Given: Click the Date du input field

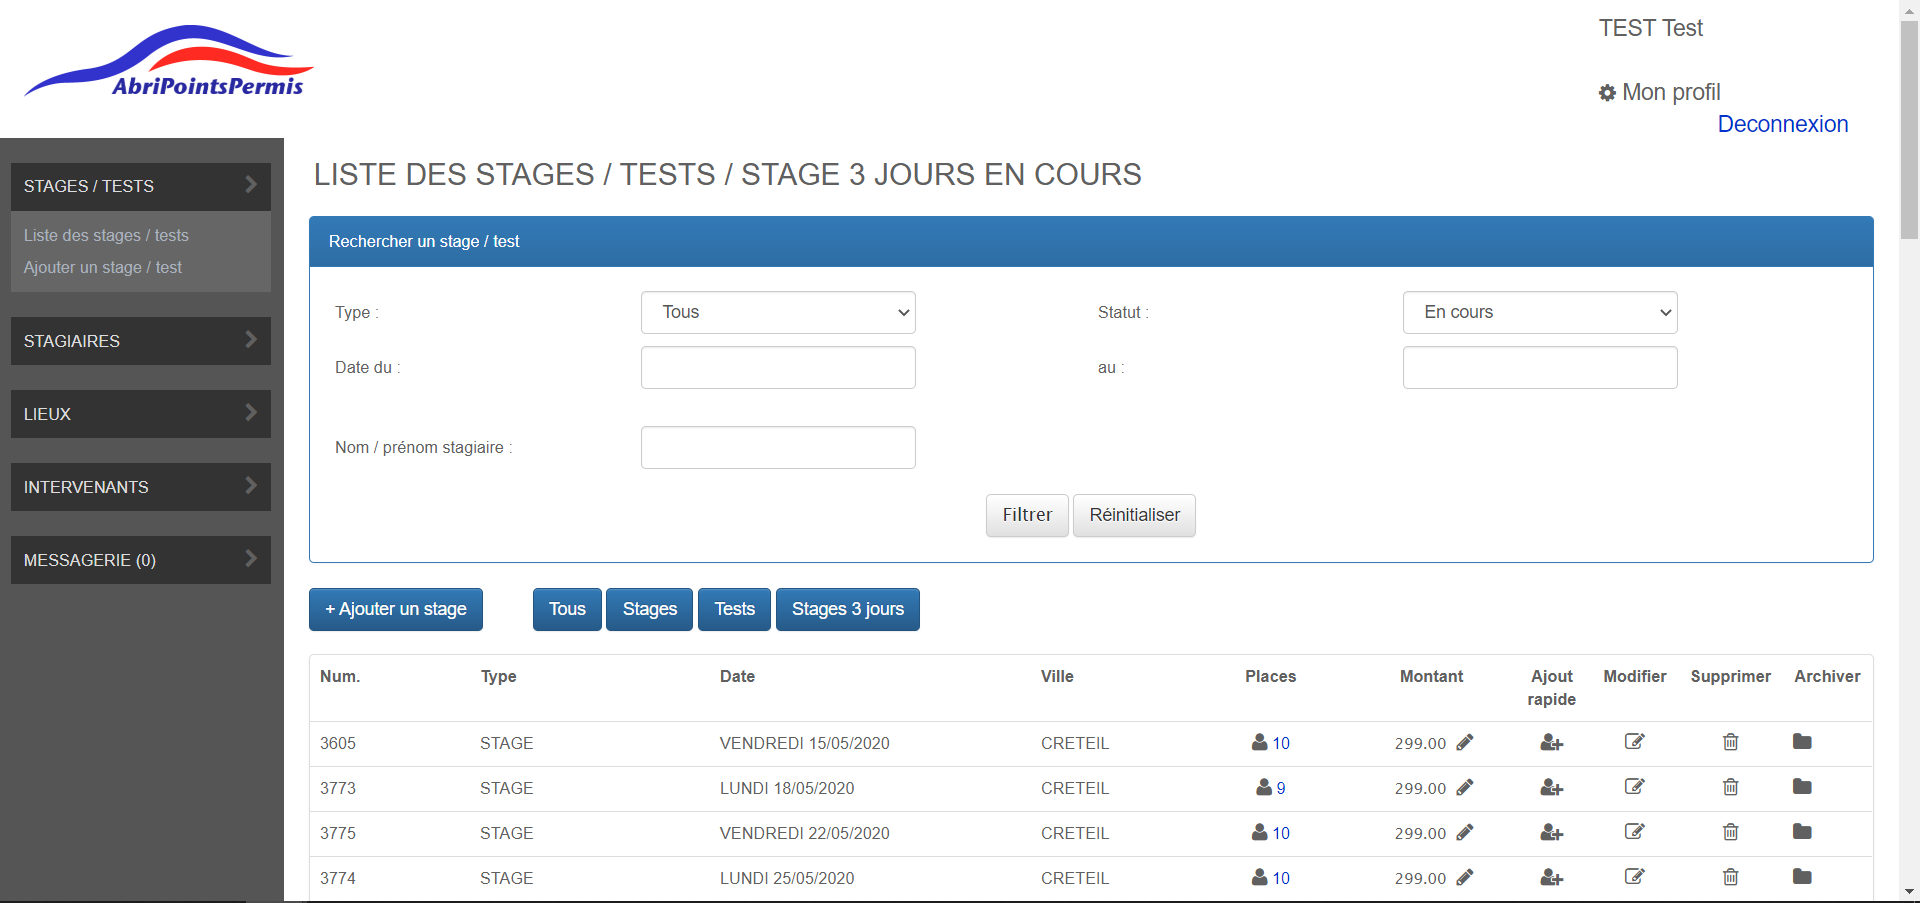Looking at the screenshot, I should pos(778,368).
